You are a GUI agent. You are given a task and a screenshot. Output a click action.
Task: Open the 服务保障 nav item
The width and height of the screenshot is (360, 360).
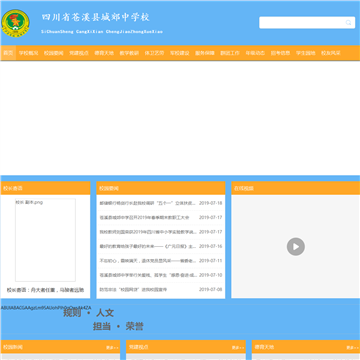pos(205,53)
